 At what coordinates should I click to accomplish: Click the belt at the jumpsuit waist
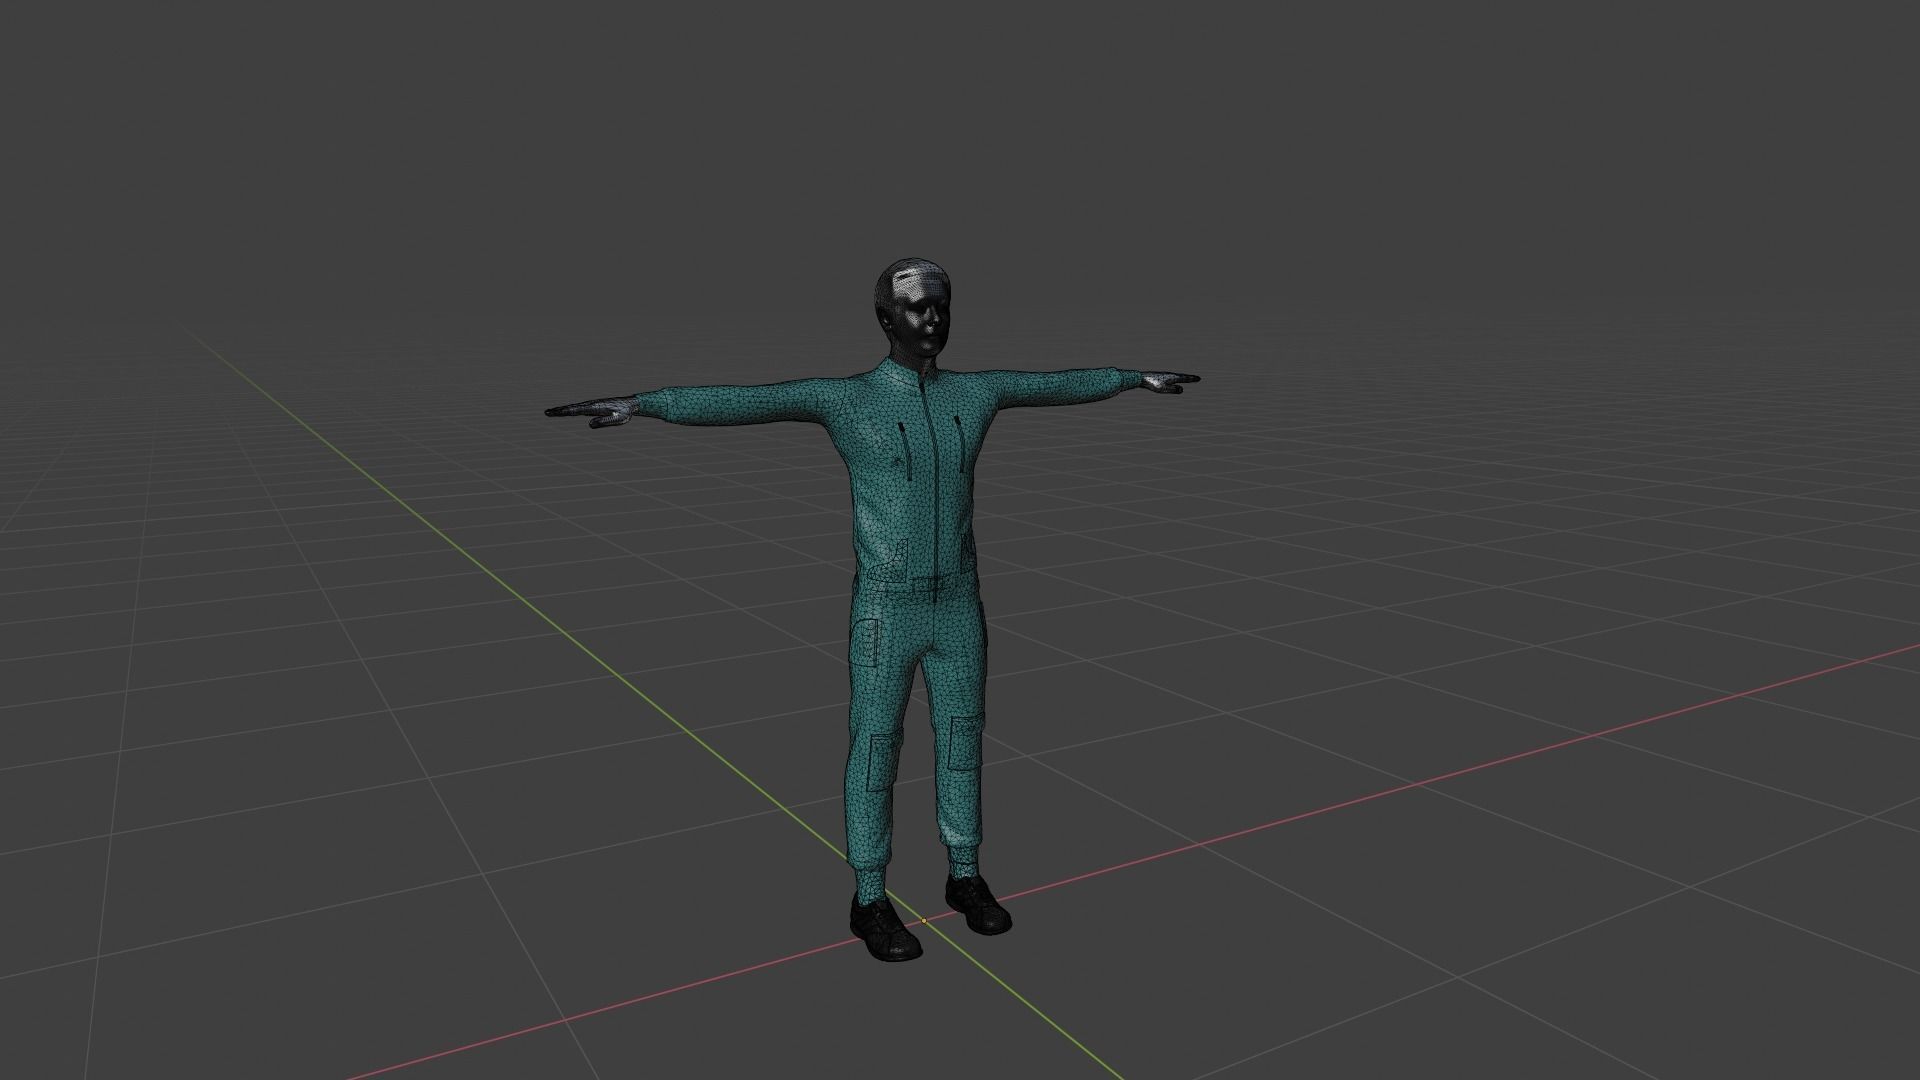(x=921, y=585)
